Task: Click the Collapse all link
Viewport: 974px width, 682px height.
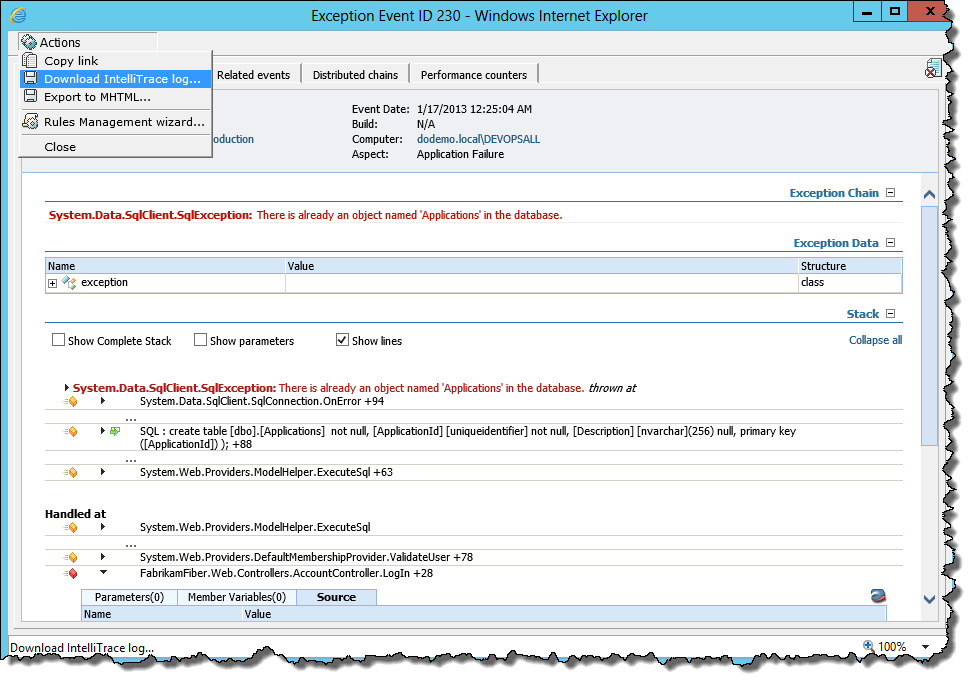Action: click(875, 340)
